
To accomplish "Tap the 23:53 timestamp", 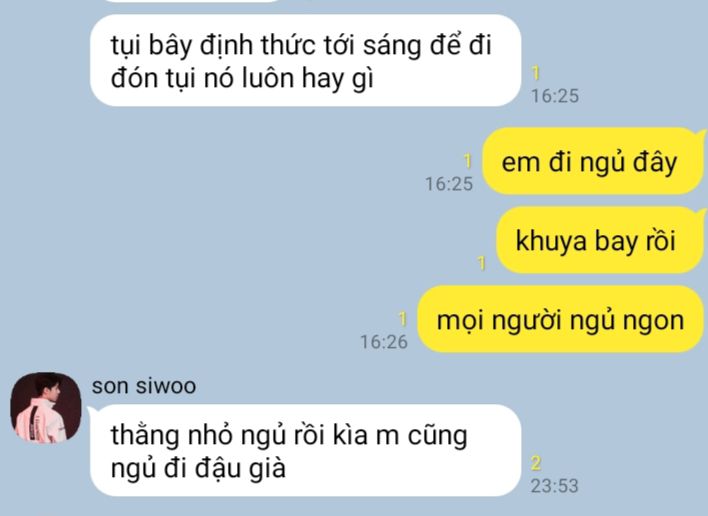I will tap(554, 486).
